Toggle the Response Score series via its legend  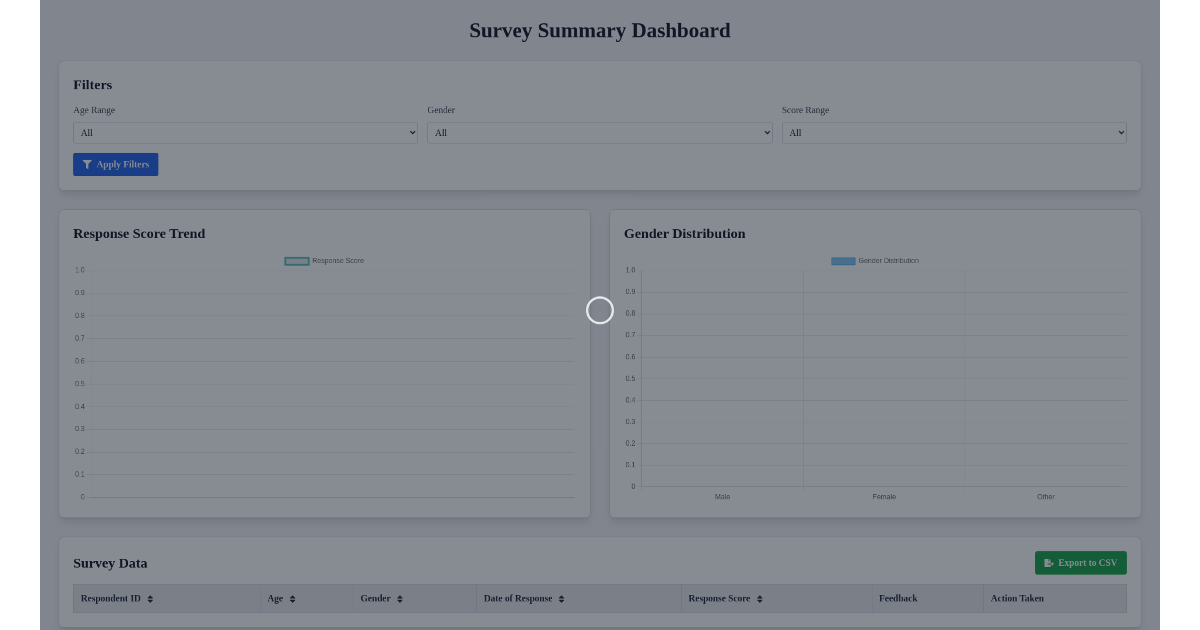[324, 260]
